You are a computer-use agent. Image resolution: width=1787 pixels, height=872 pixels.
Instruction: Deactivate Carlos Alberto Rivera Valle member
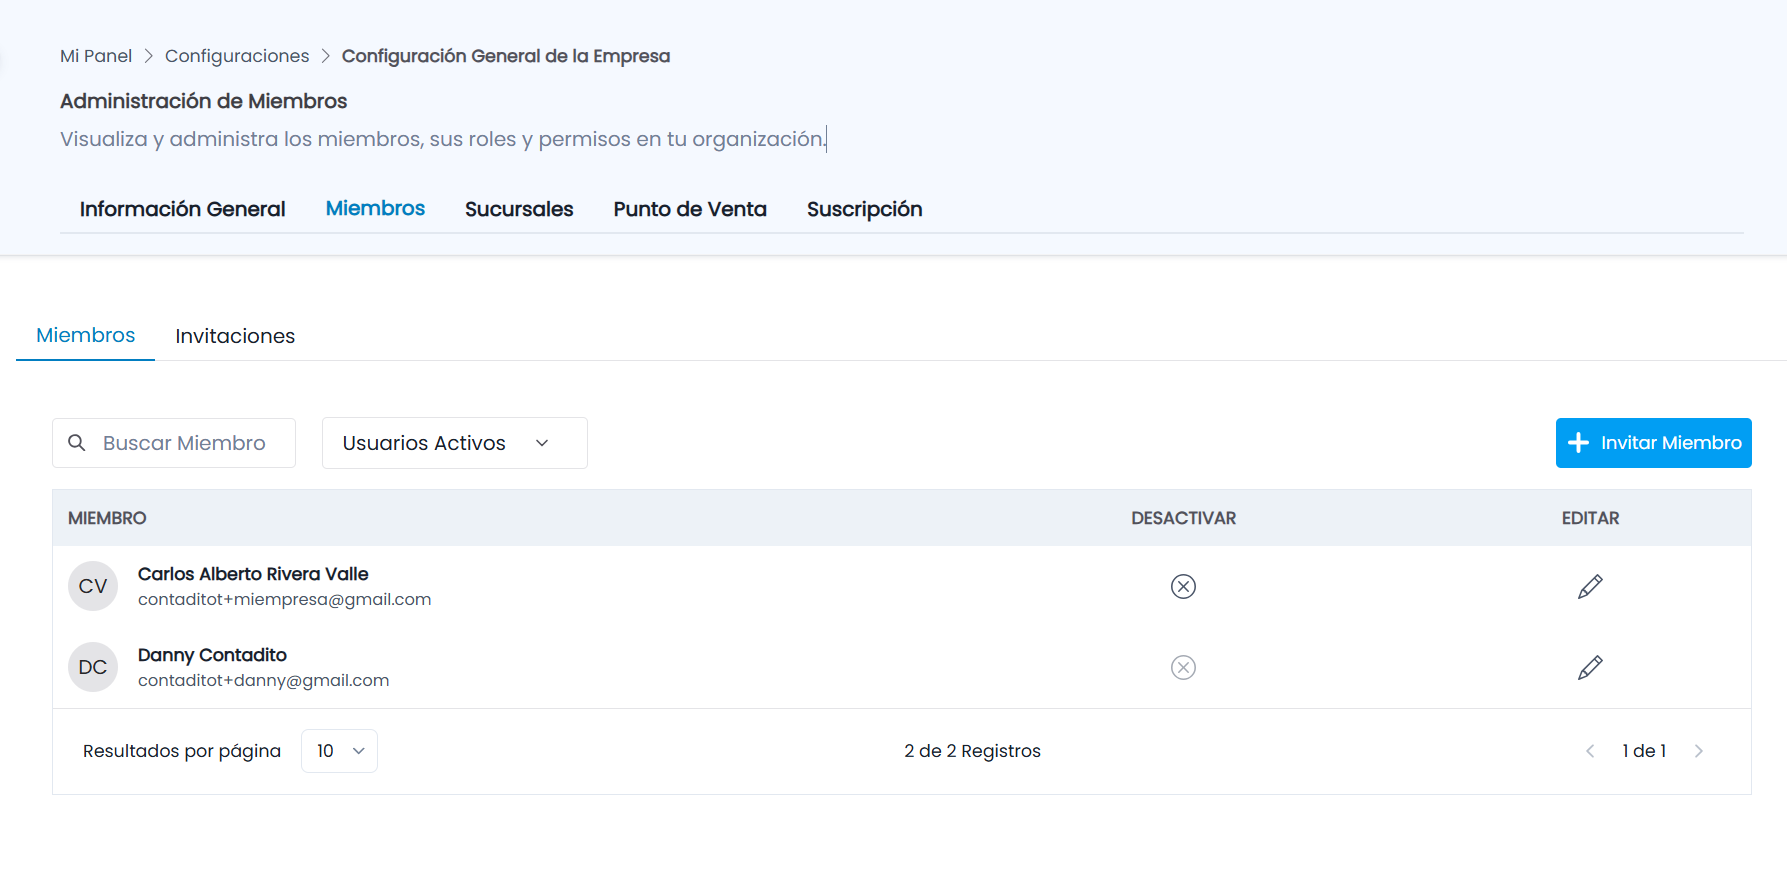point(1183,586)
